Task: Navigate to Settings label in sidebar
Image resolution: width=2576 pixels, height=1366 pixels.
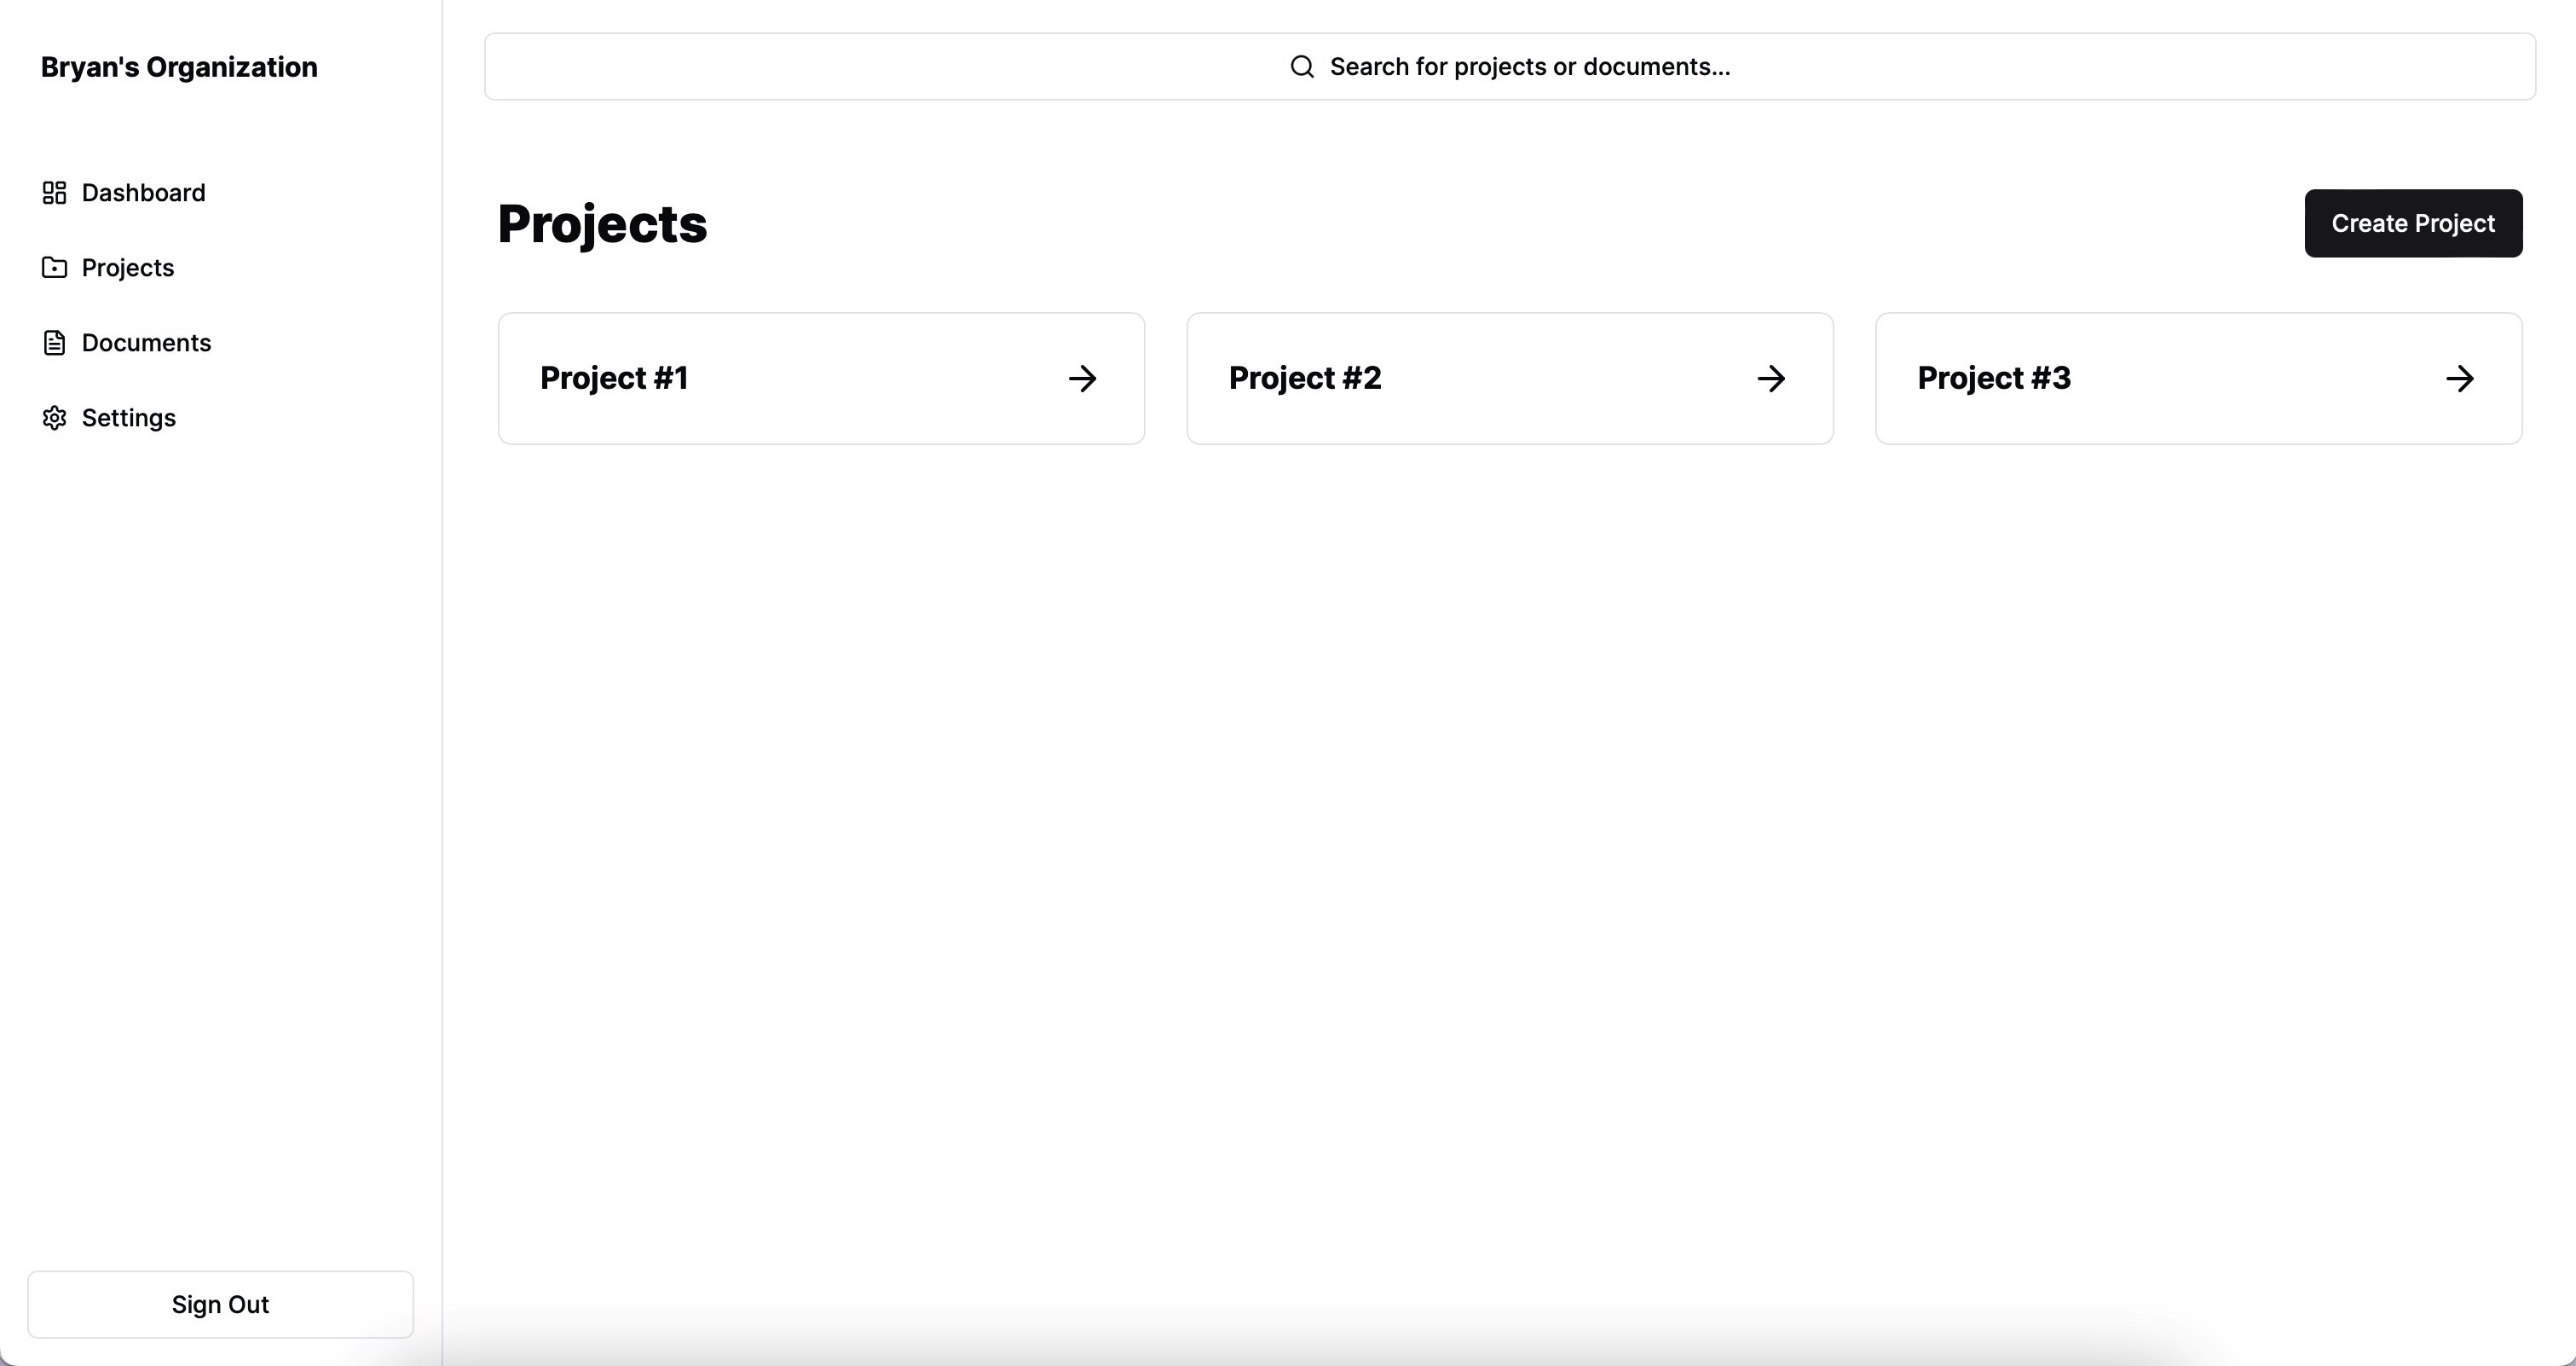Action: click(129, 418)
